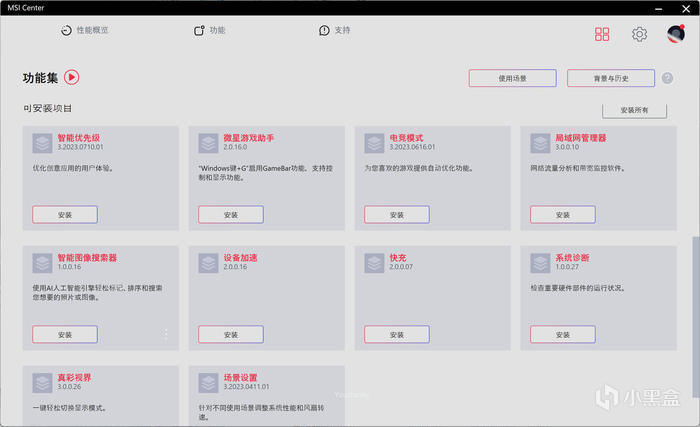Select the 智能优先级 title text
The width and height of the screenshot is (700, 427).
(79, 138)
